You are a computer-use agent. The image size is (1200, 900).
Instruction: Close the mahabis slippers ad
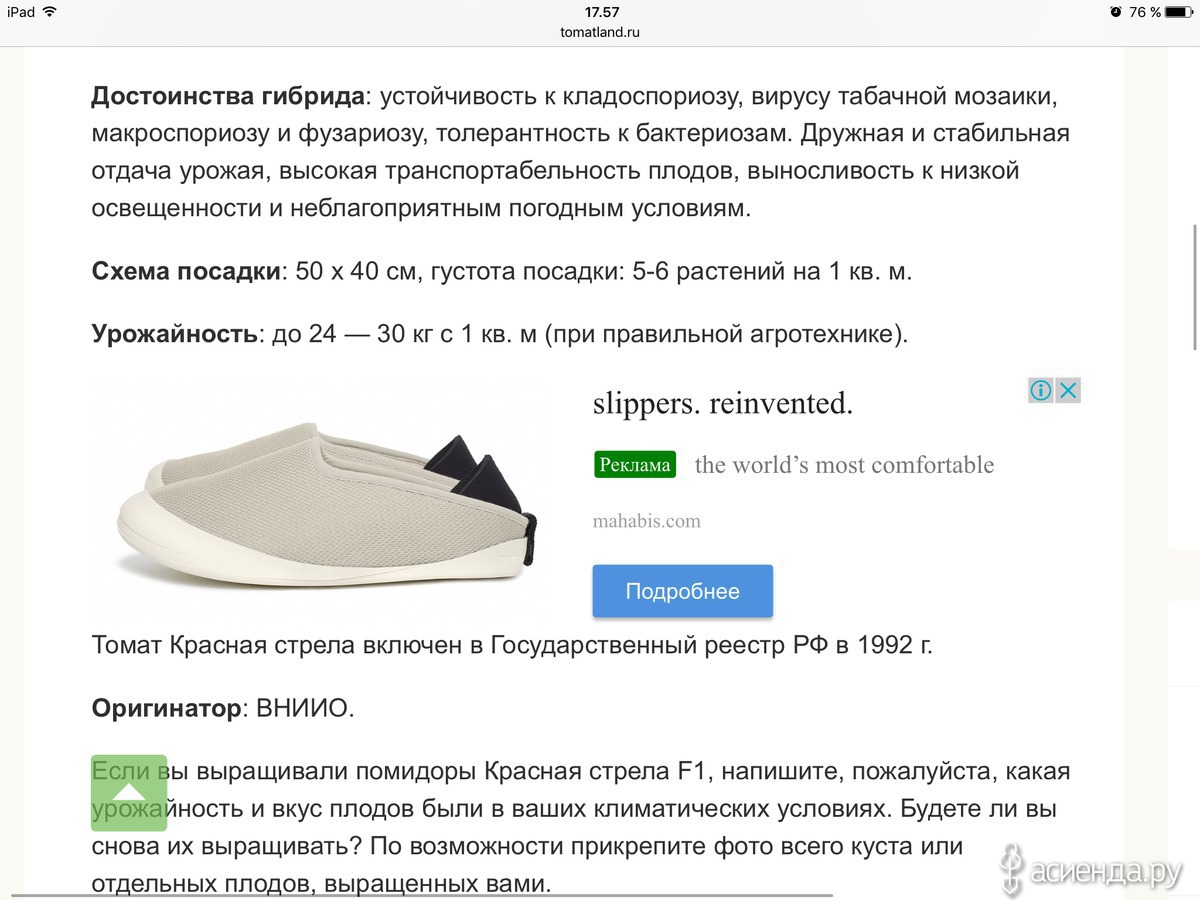1068,390
